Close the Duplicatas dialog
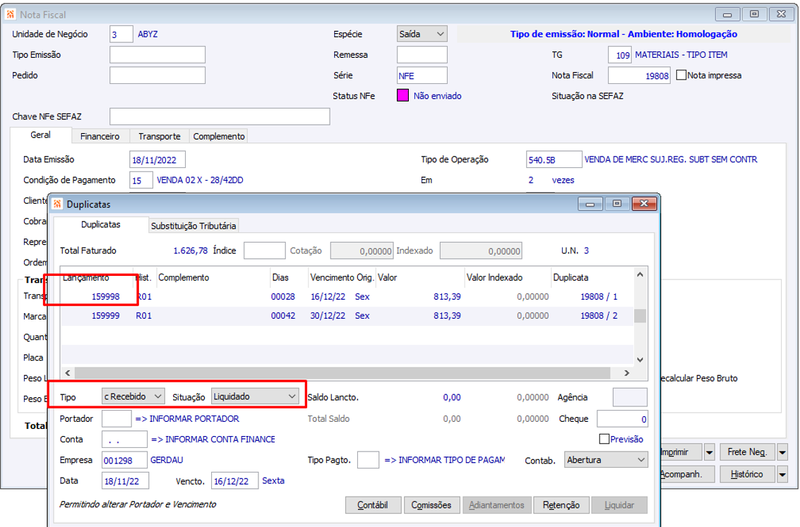The width and height of the screenshot is (800, 527). [x=644, y=204]
